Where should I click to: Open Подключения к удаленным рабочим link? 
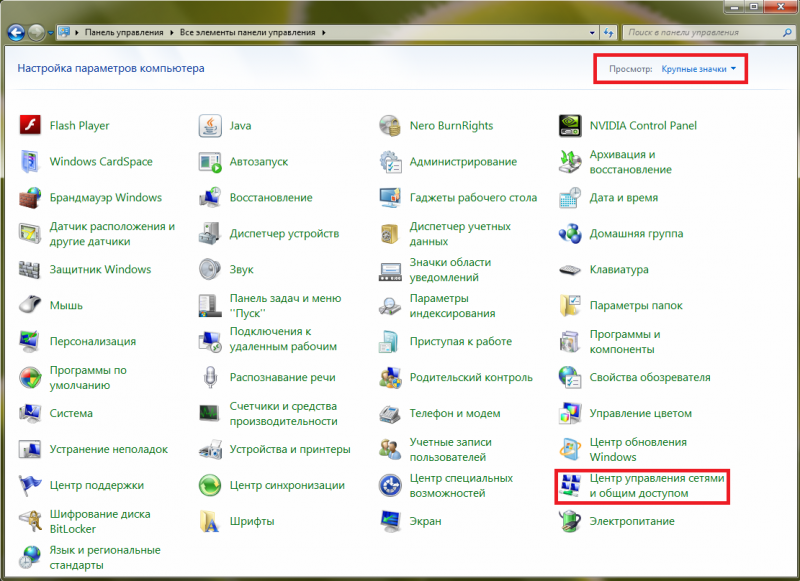[x=283, y=339]
